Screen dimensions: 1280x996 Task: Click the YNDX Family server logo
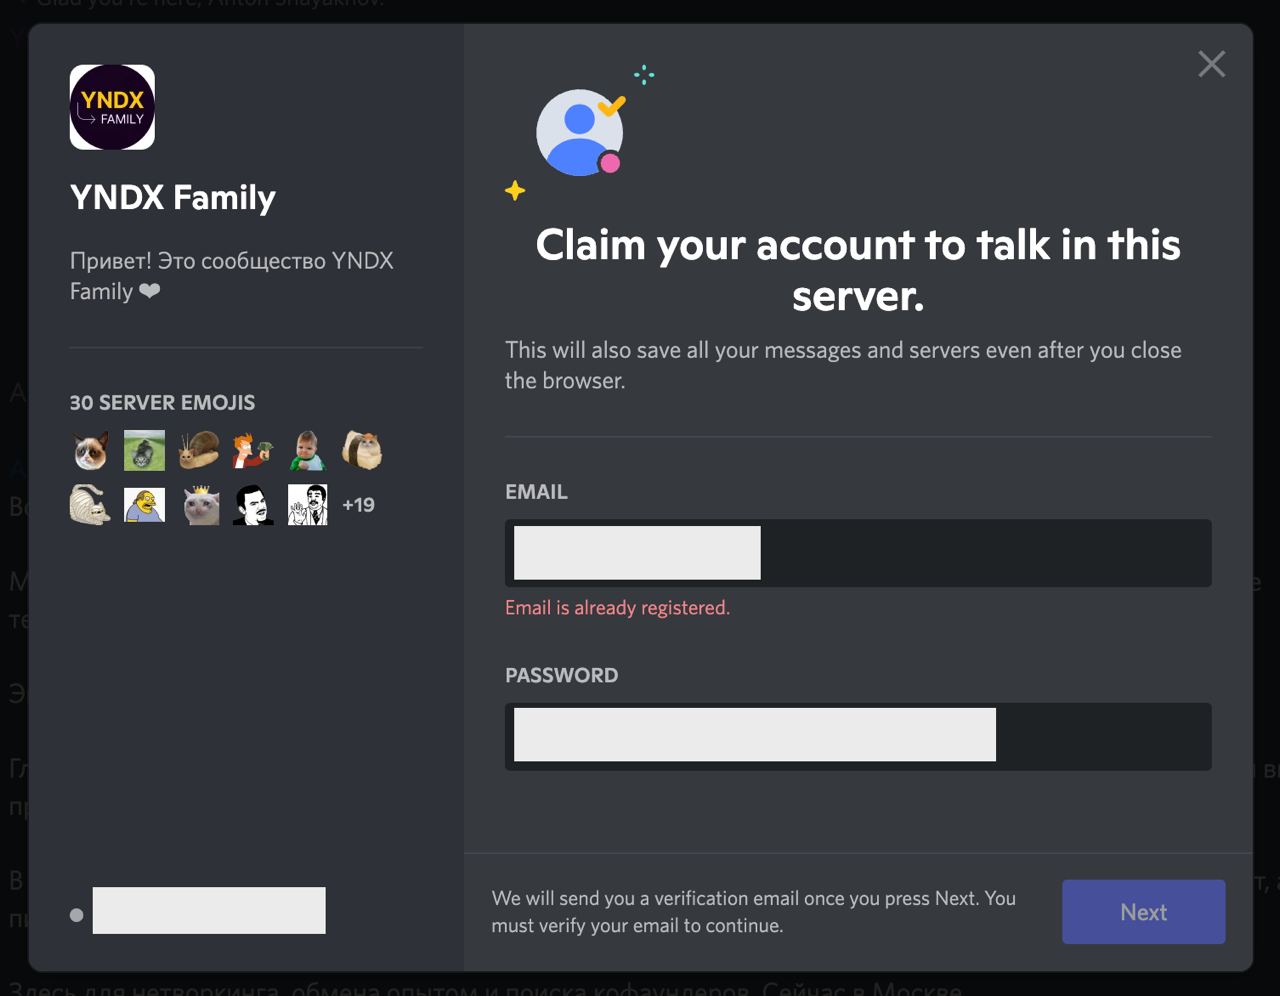tap(112, 107)
